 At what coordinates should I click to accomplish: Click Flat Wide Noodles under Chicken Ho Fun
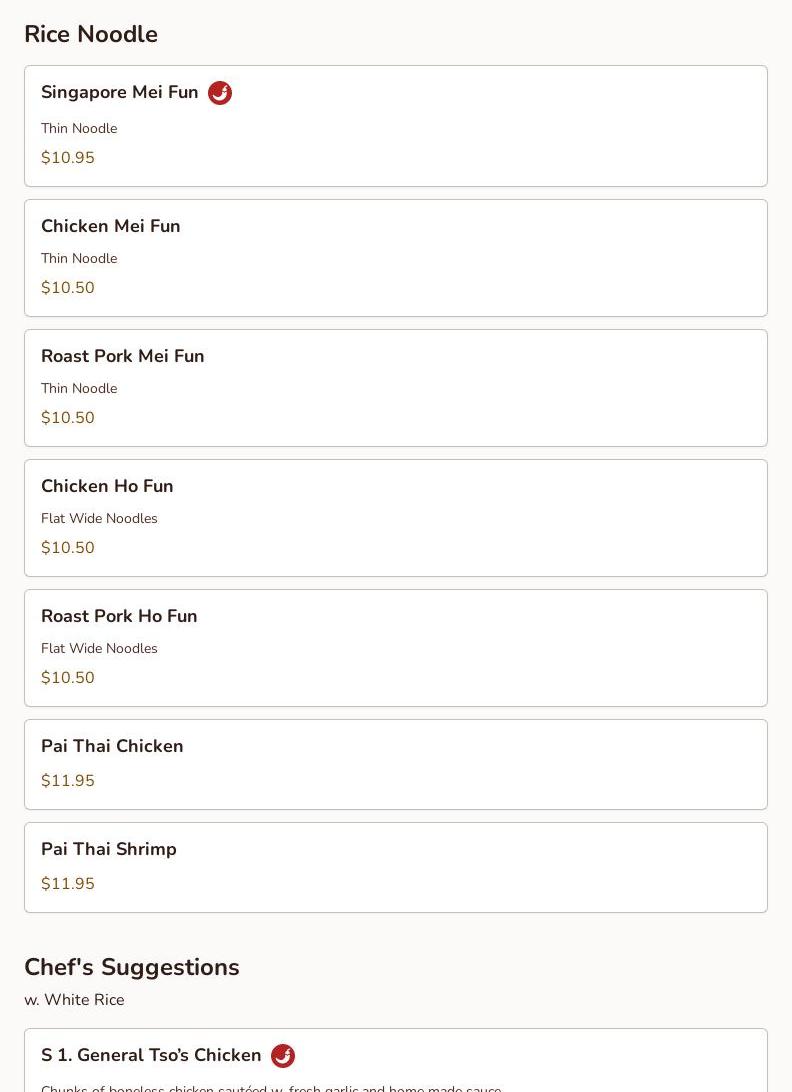pos(99,518)
